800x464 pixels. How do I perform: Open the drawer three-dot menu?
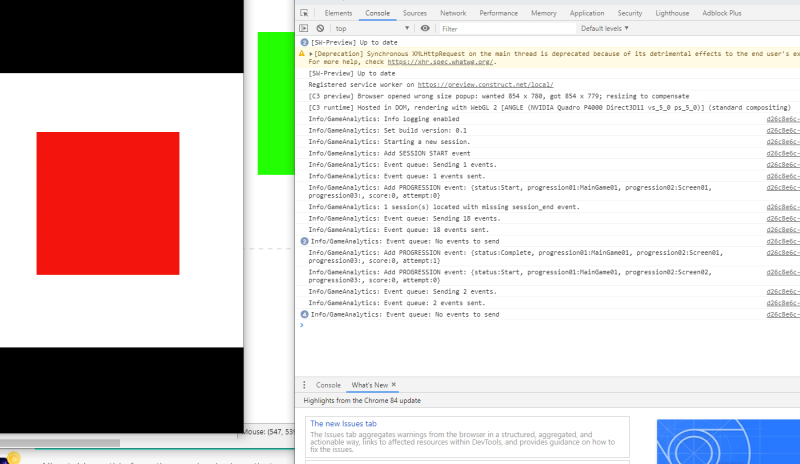coord(304,385)
